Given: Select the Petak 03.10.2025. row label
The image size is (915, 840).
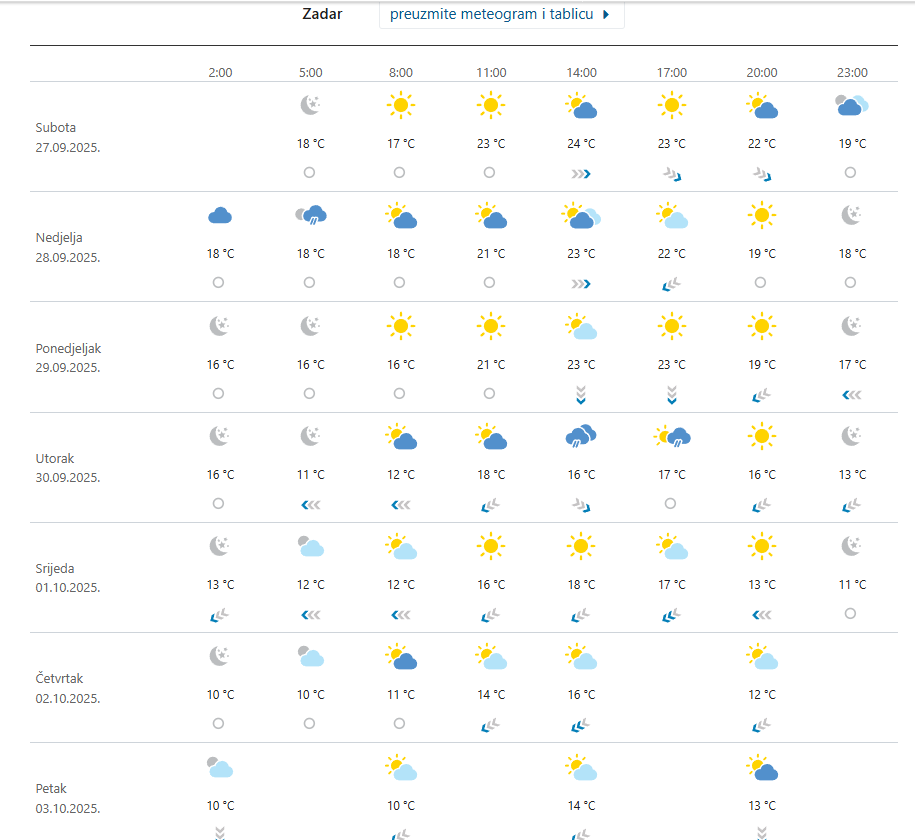Looking at the screenshot, I should pyautogui.click(x=68, y=798).
